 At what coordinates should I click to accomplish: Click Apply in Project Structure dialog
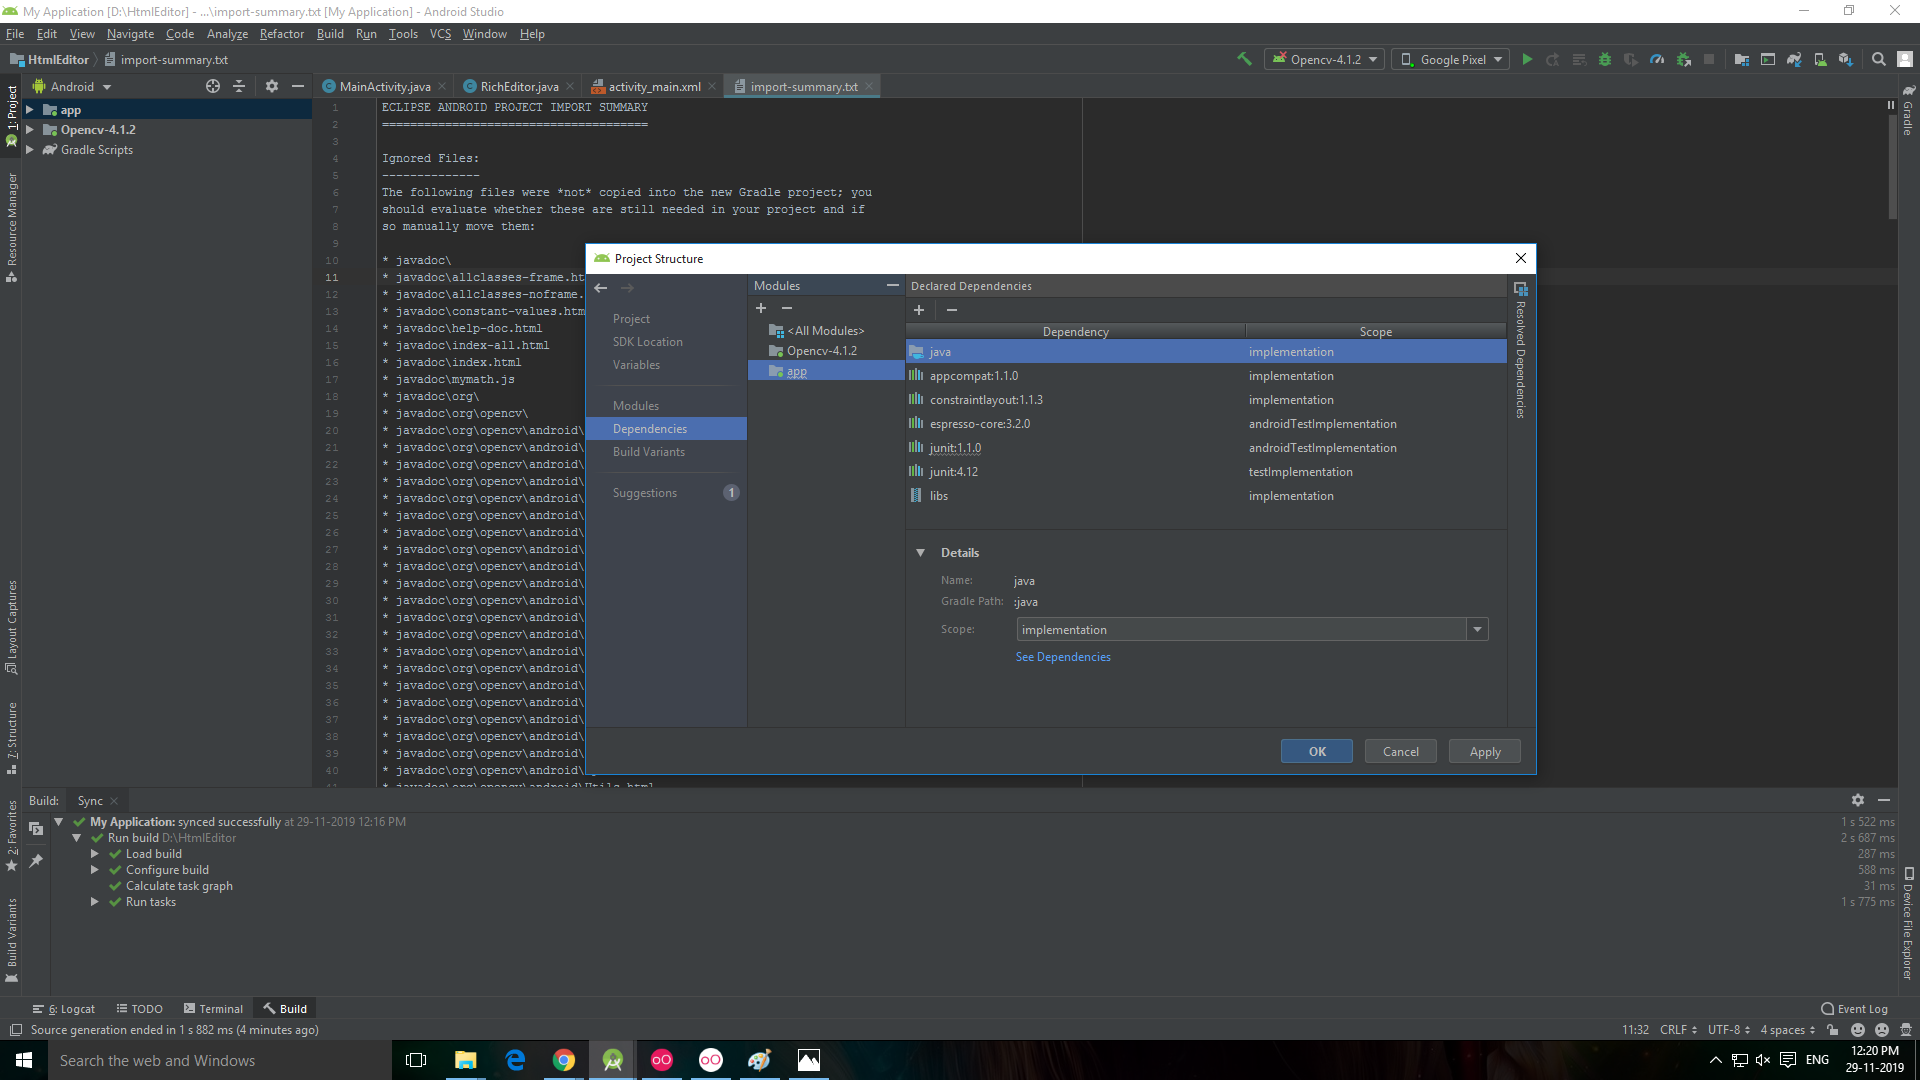coord(1485,751)
